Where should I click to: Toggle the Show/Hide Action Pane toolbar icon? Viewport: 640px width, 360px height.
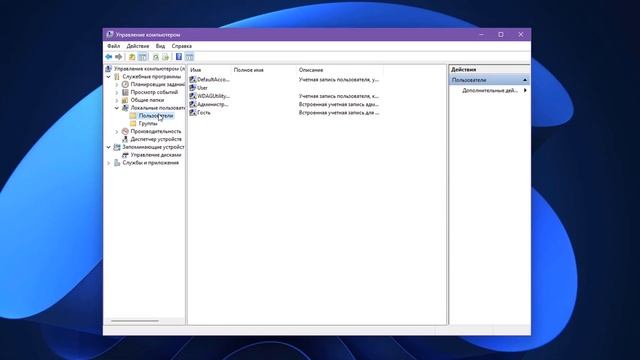pos(189,57)
